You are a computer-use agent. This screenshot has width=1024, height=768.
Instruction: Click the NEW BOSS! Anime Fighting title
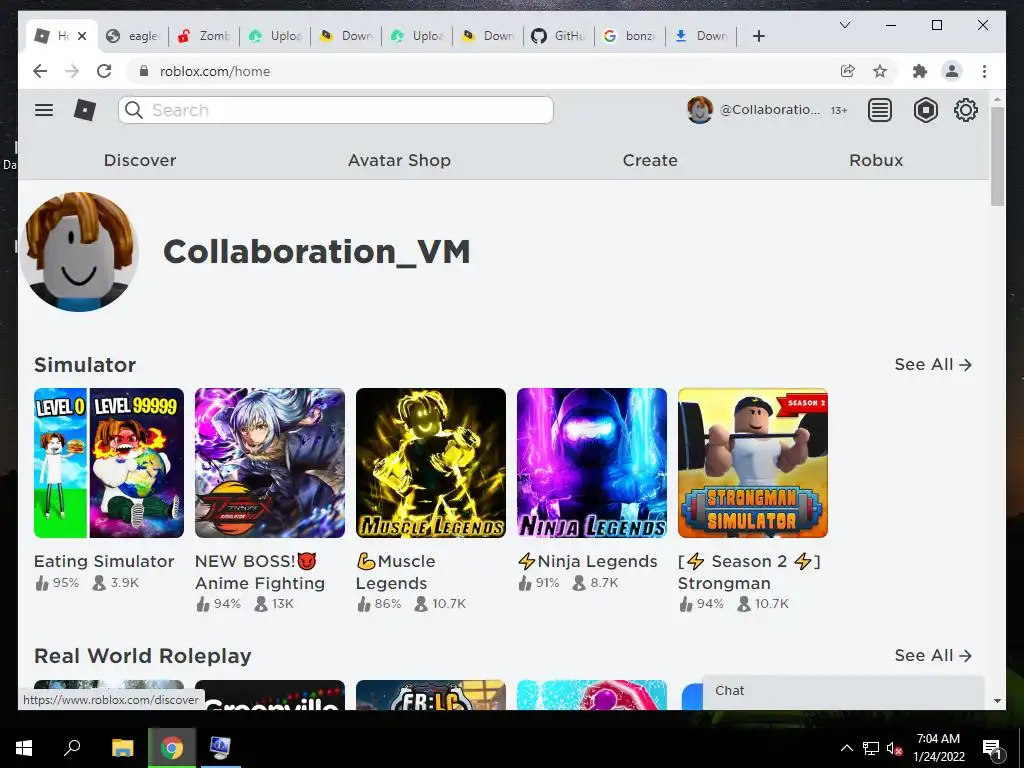(x=260, y=572)
